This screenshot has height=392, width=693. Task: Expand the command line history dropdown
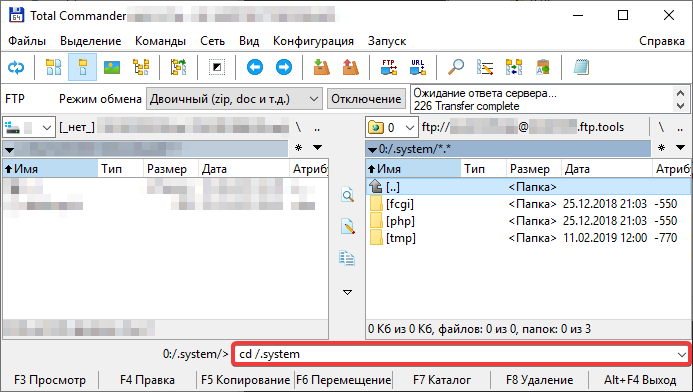coord(681,354)
